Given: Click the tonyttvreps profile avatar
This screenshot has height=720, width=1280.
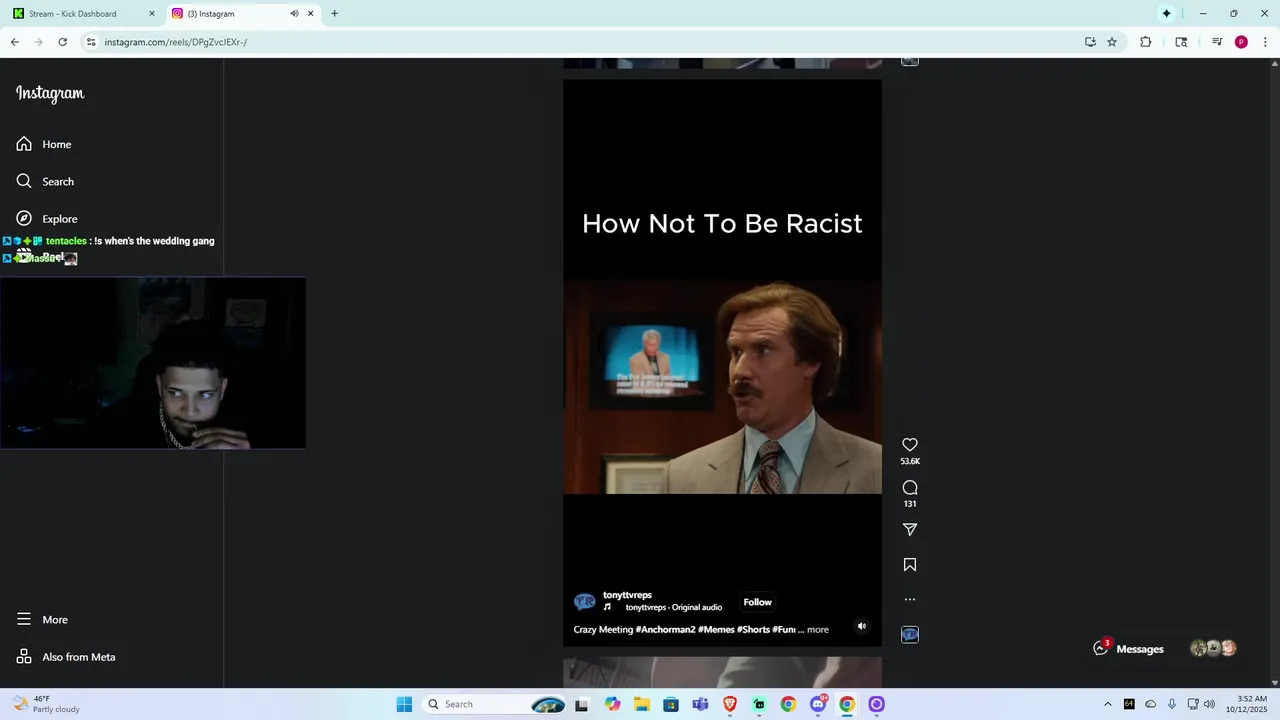Looking at the screenshot, I should (x=585, y=602).
